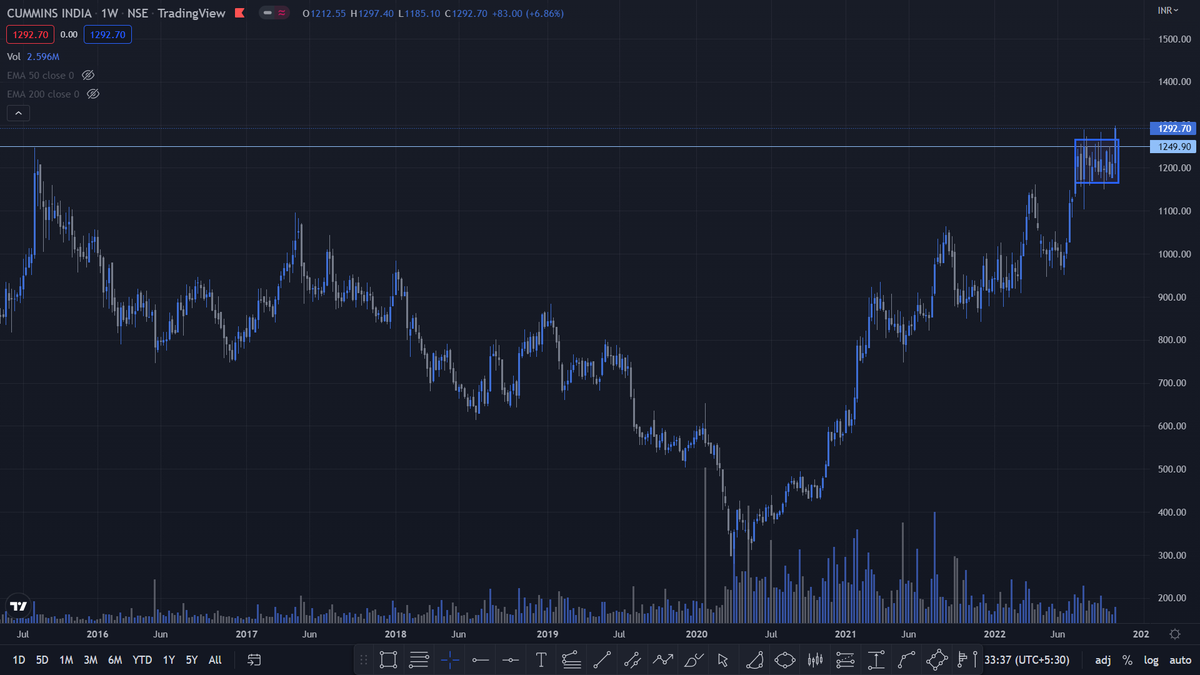Viewport: 1200px width, 675px height.
Task: Switch to 5Y time range
Action: 191,660
